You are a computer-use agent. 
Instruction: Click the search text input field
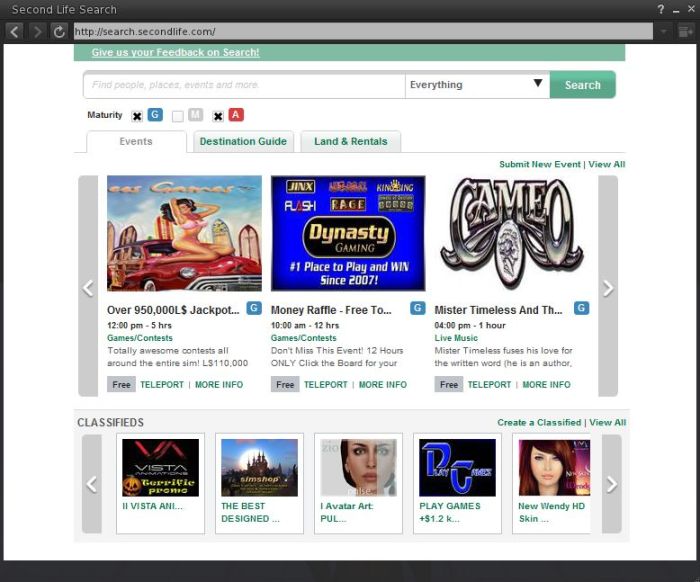point(244,85)
